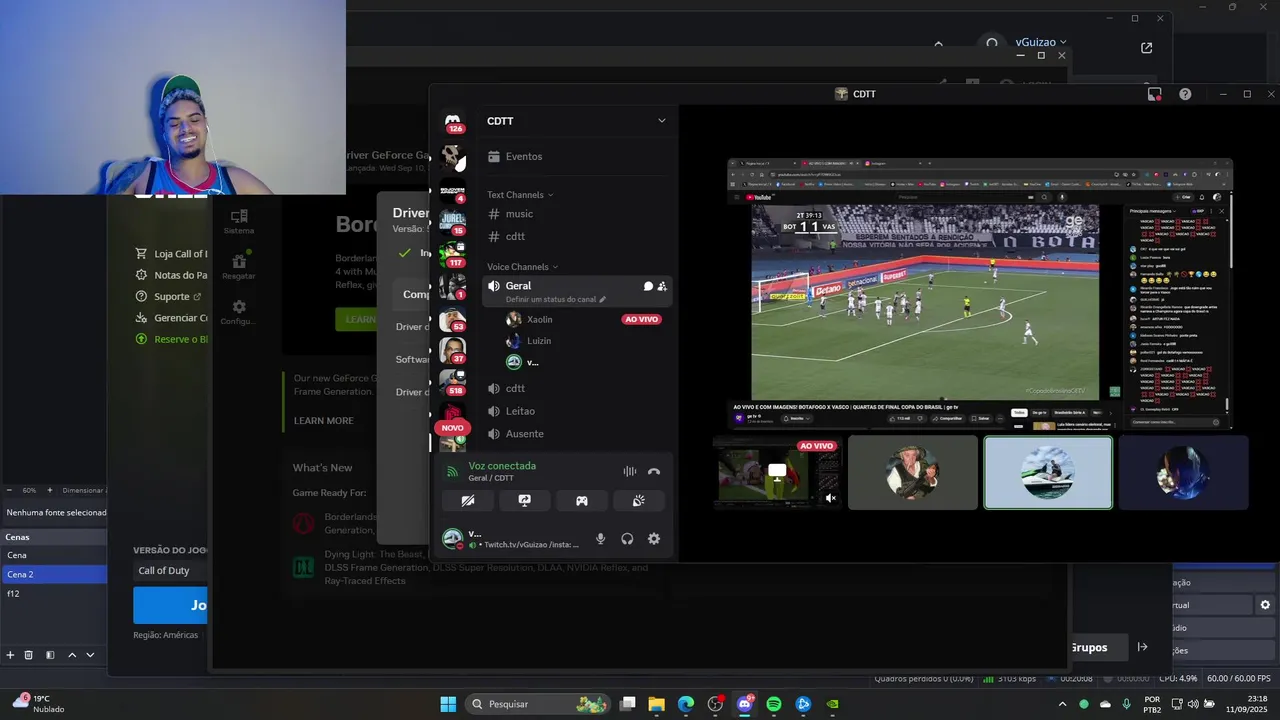Show hidden system tray icons
The width and height of the screenshot is (1280, 720).
1063,704
